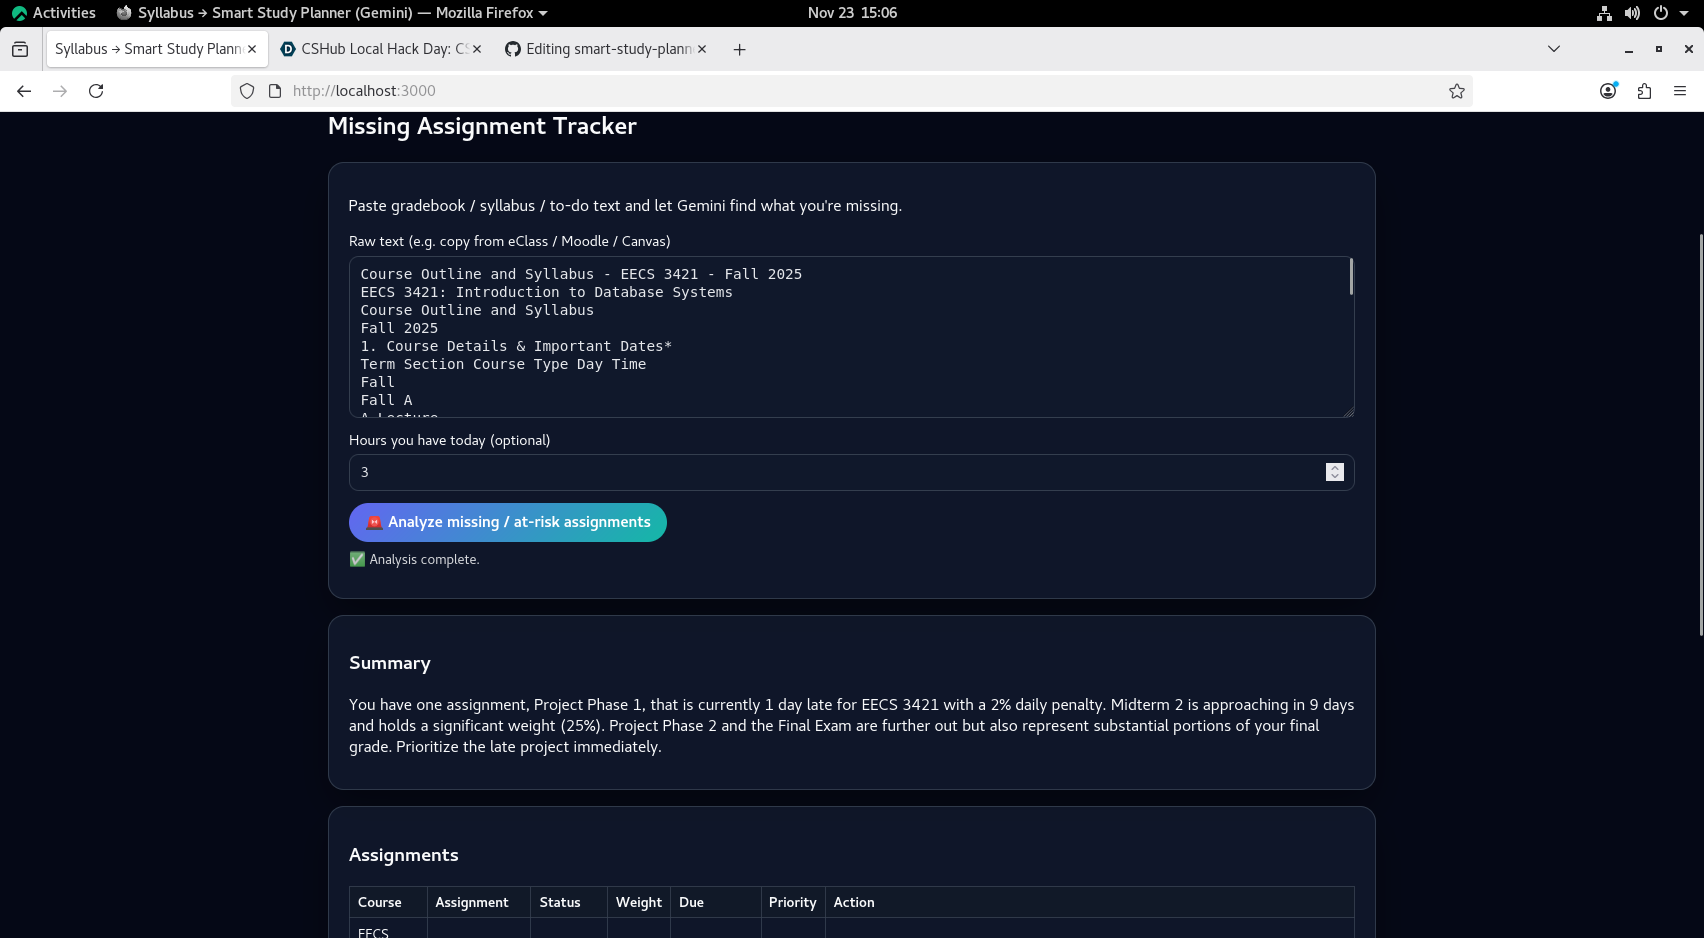Open a new browser tab
The image size is (1704, 938).
[x=739, y=49]
